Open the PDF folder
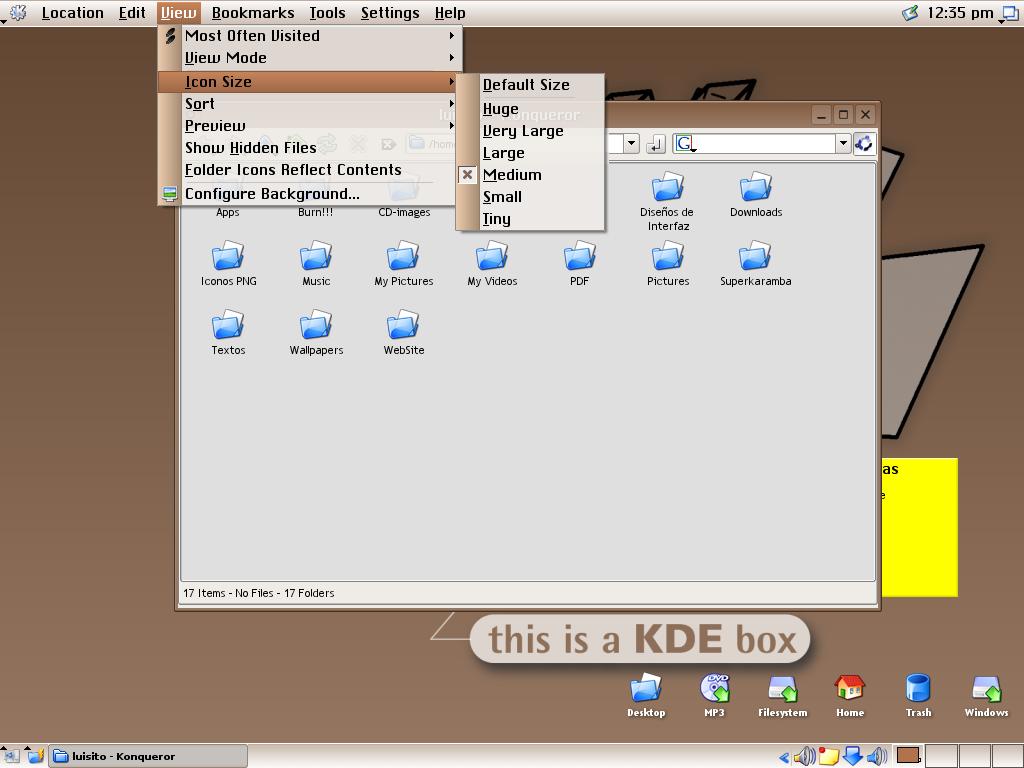This screenshot has height=768, width=1024. (579, 263)
